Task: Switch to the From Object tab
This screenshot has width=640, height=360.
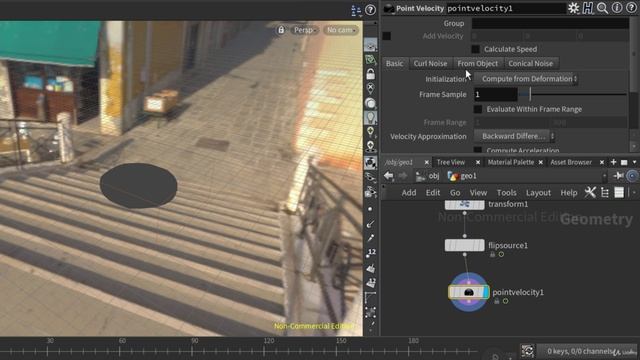Action: 478,63
